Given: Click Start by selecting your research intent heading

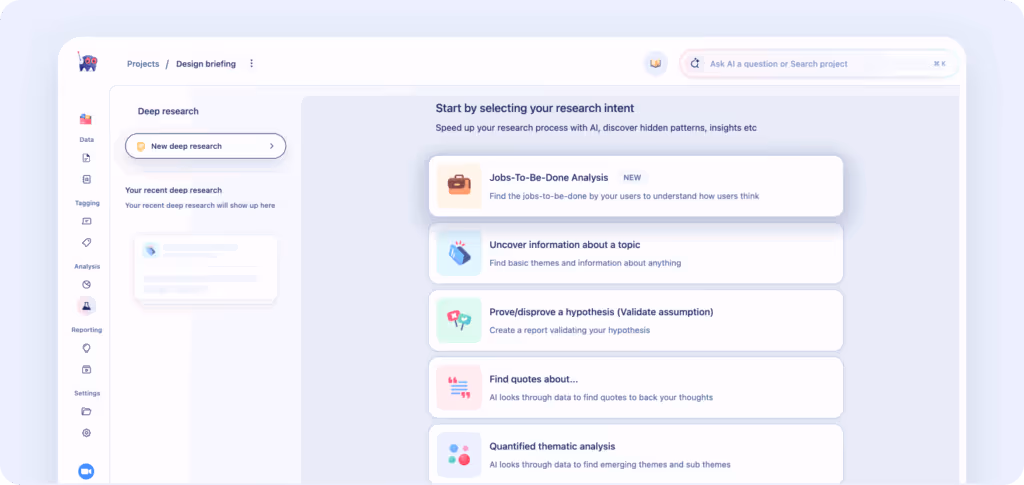Looking at the screenshot, I should coord(535,108).
